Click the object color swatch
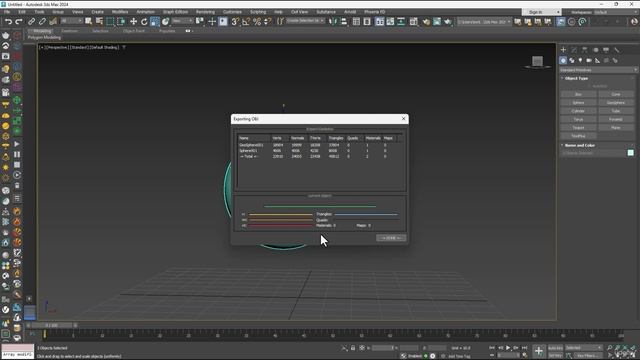The image size is (640, 360). [x=631, y=153]
